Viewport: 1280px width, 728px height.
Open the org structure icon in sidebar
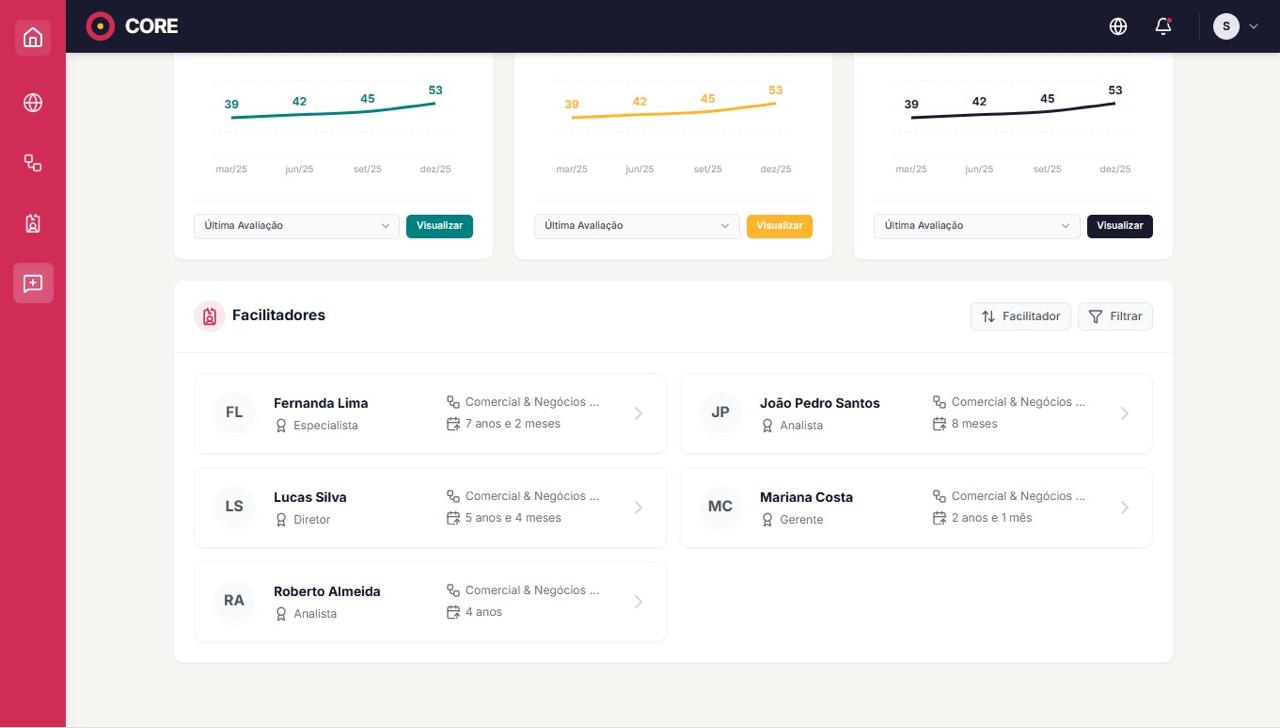point(33,163)
